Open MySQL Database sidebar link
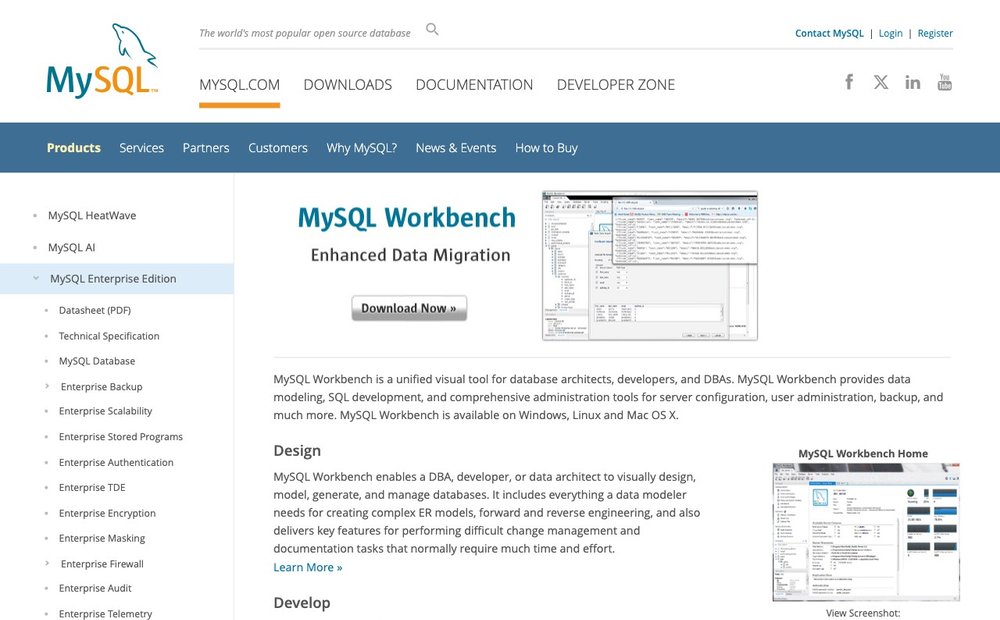Image resolution: width=1000 pixels, height=620 pixels. [x=97, y=361]
